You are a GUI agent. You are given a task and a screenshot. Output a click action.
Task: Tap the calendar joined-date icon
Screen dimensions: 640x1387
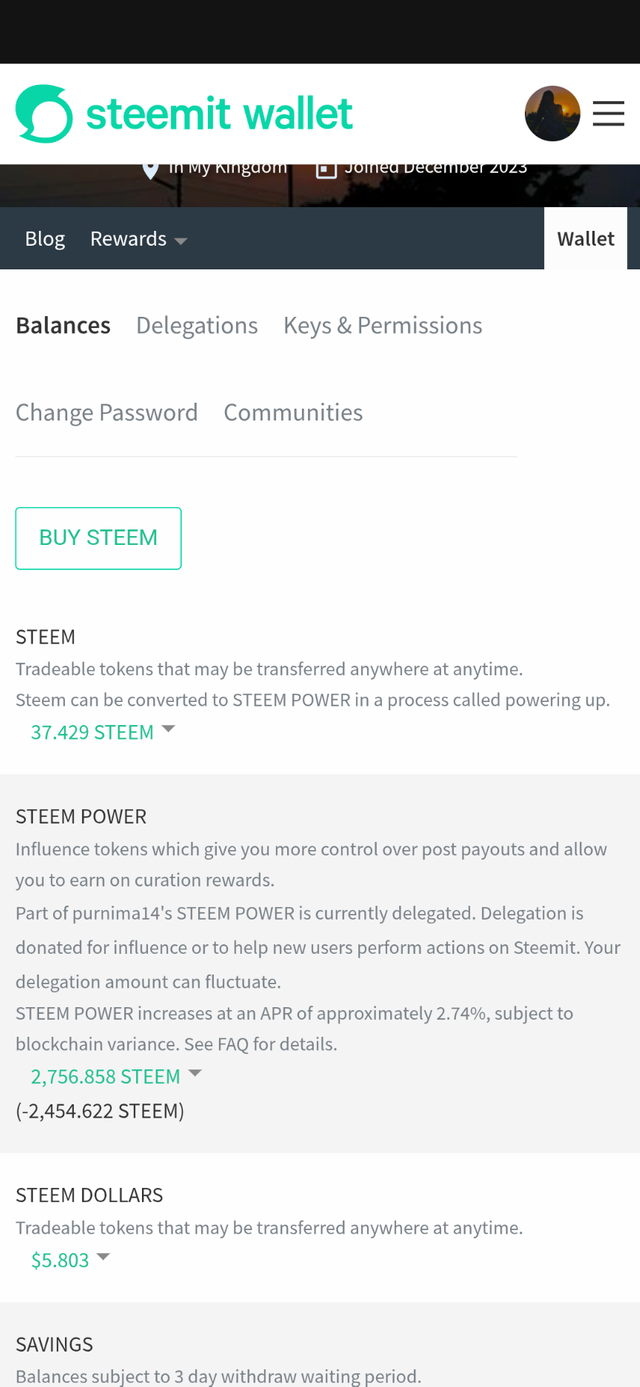coord(326,169)
